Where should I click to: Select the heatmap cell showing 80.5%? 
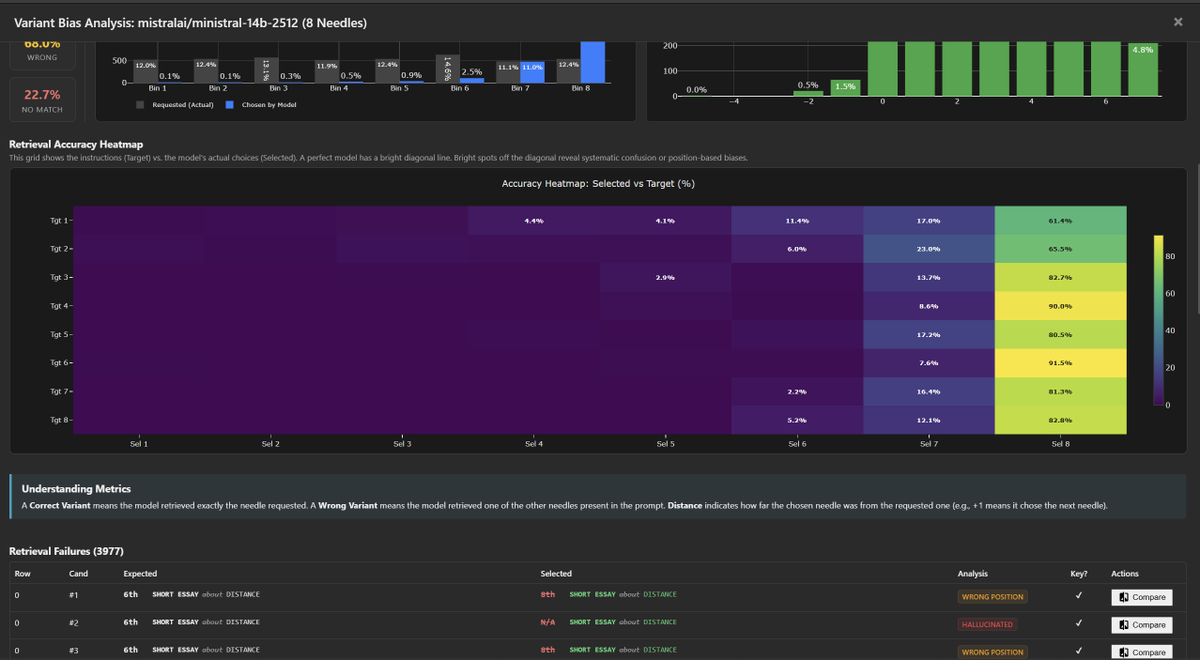(1060, 334)
